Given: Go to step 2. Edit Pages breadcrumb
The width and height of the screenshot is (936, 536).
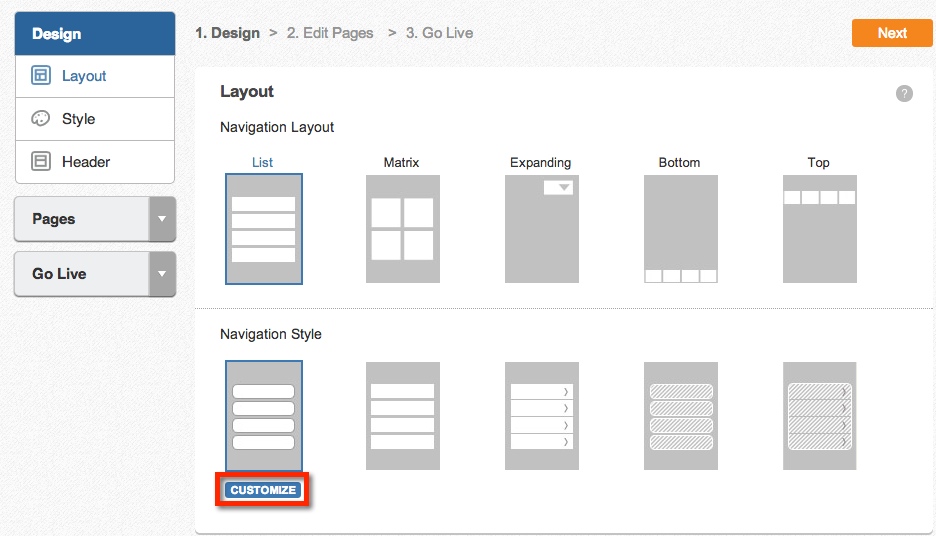Looking at the screenshot, I should [330, 33].
